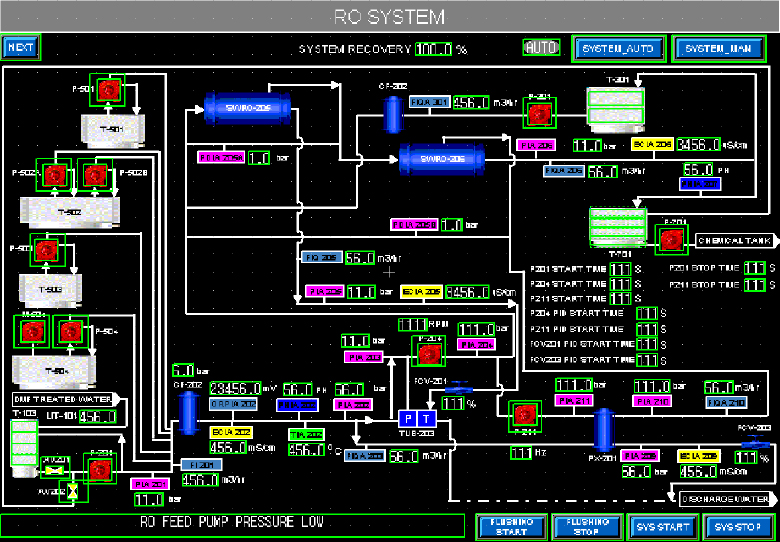Switch to SYSTEM_MAN mode
Viewport: 780px width, 542px height.
[719, 49]
